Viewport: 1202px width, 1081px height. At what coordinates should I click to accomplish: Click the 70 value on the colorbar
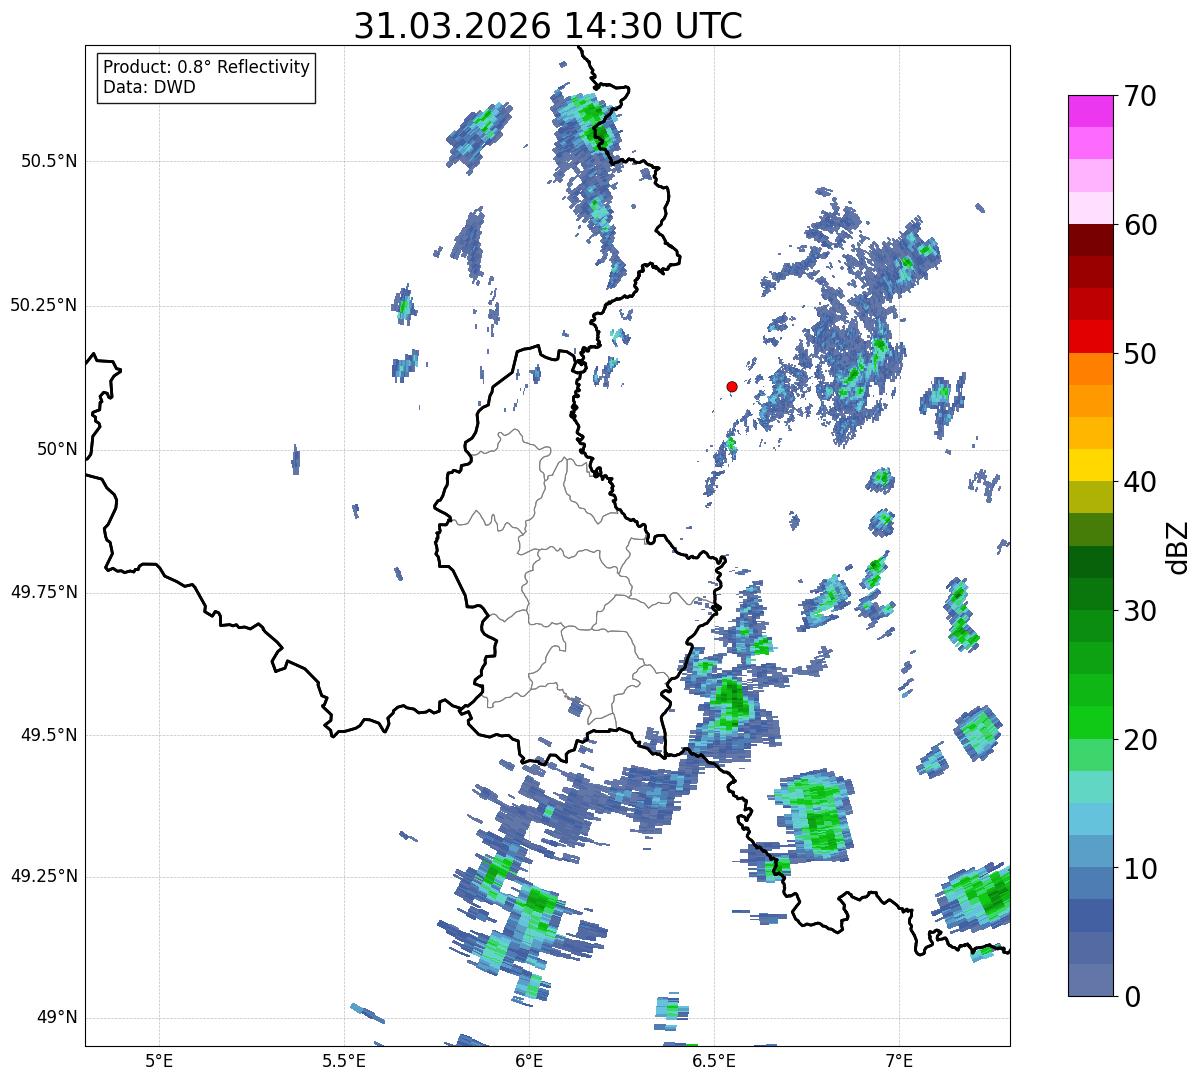pyautogui.click(x=1141, y=96)
